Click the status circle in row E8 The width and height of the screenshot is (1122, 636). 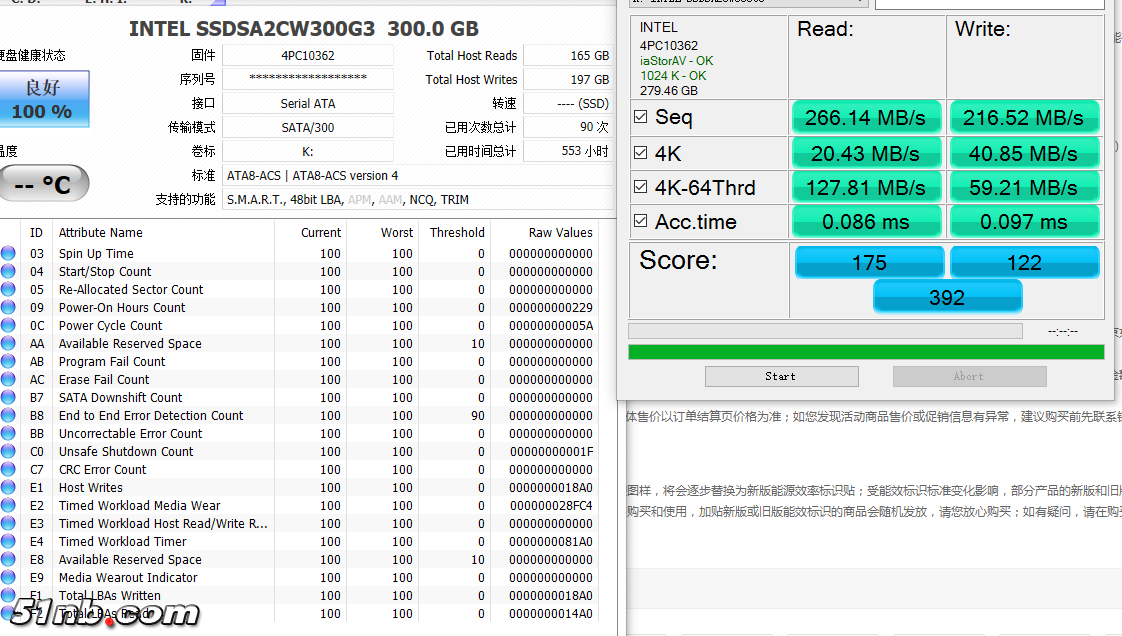coord(8,559)
